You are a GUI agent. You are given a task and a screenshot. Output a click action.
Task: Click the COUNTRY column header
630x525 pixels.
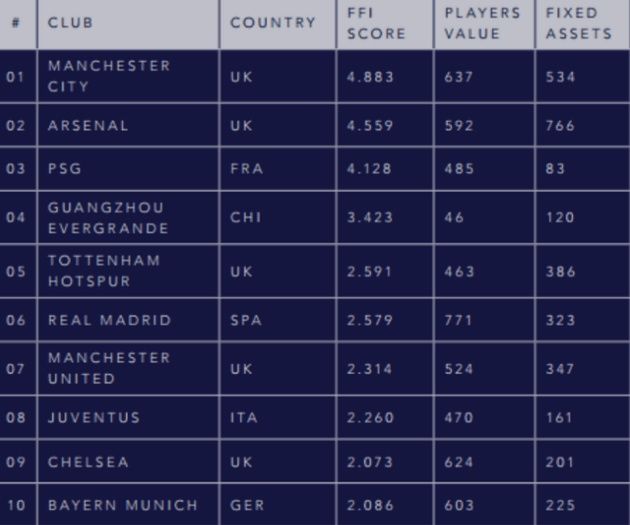coord(273,23)
